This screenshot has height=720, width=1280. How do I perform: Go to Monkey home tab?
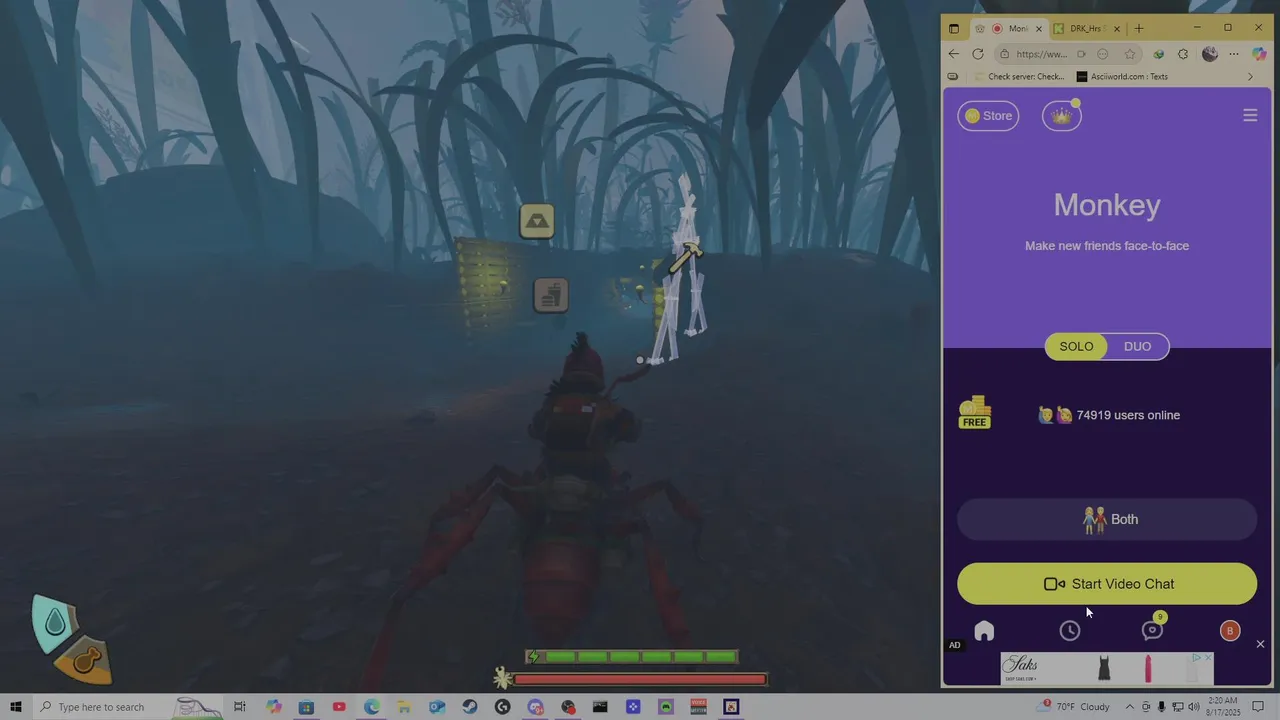pos(985,630)
